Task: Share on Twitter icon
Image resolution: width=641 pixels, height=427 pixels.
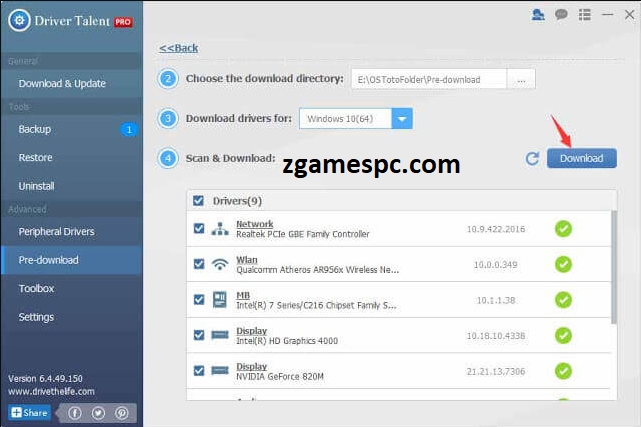Action: coord(98,413)
